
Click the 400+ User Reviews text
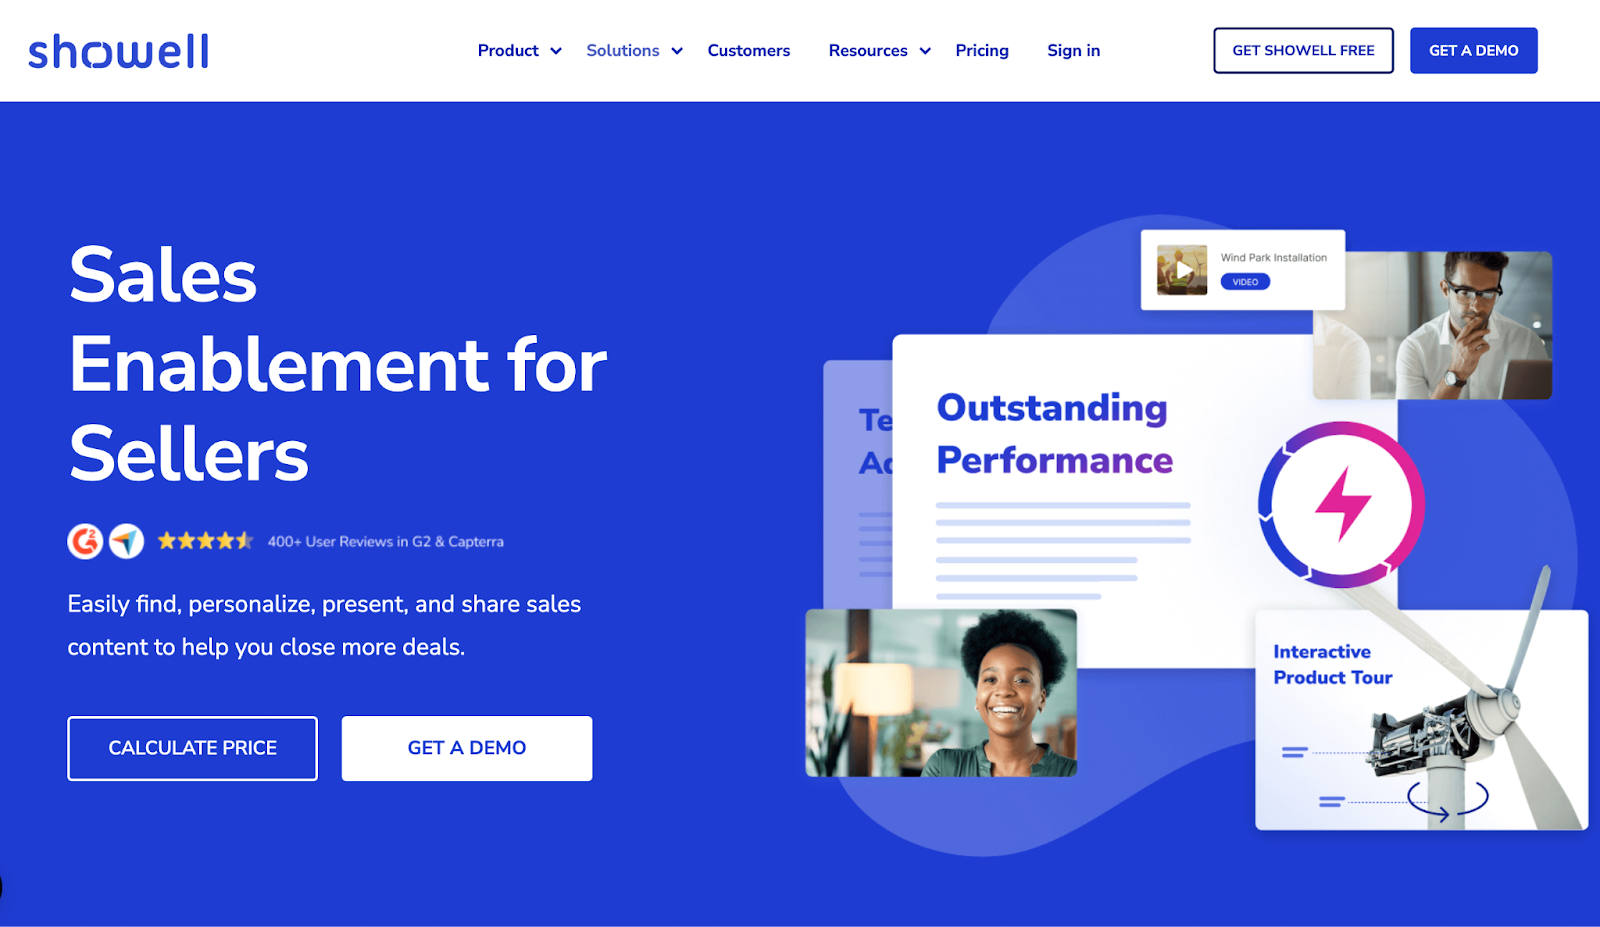pos(386,542)
